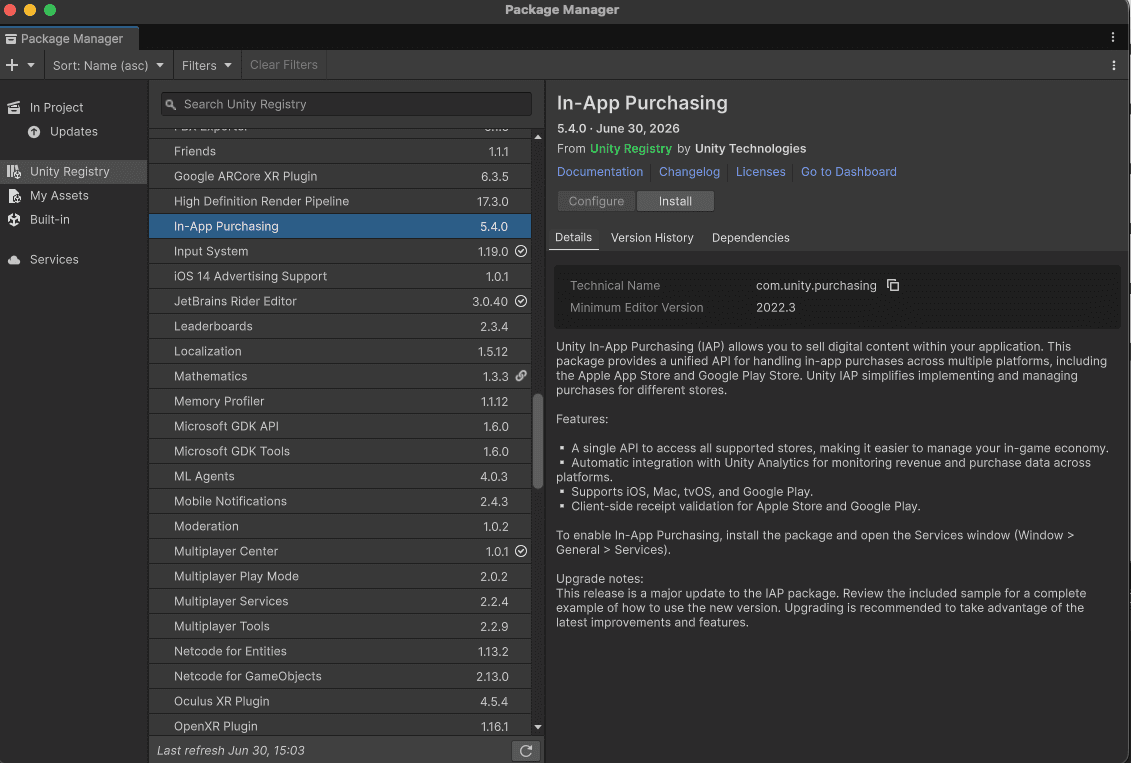This screenshot has width=1131, height=763.
Task: Select the Localization package row
Action: pyautogui.click(x=340, y=351)
